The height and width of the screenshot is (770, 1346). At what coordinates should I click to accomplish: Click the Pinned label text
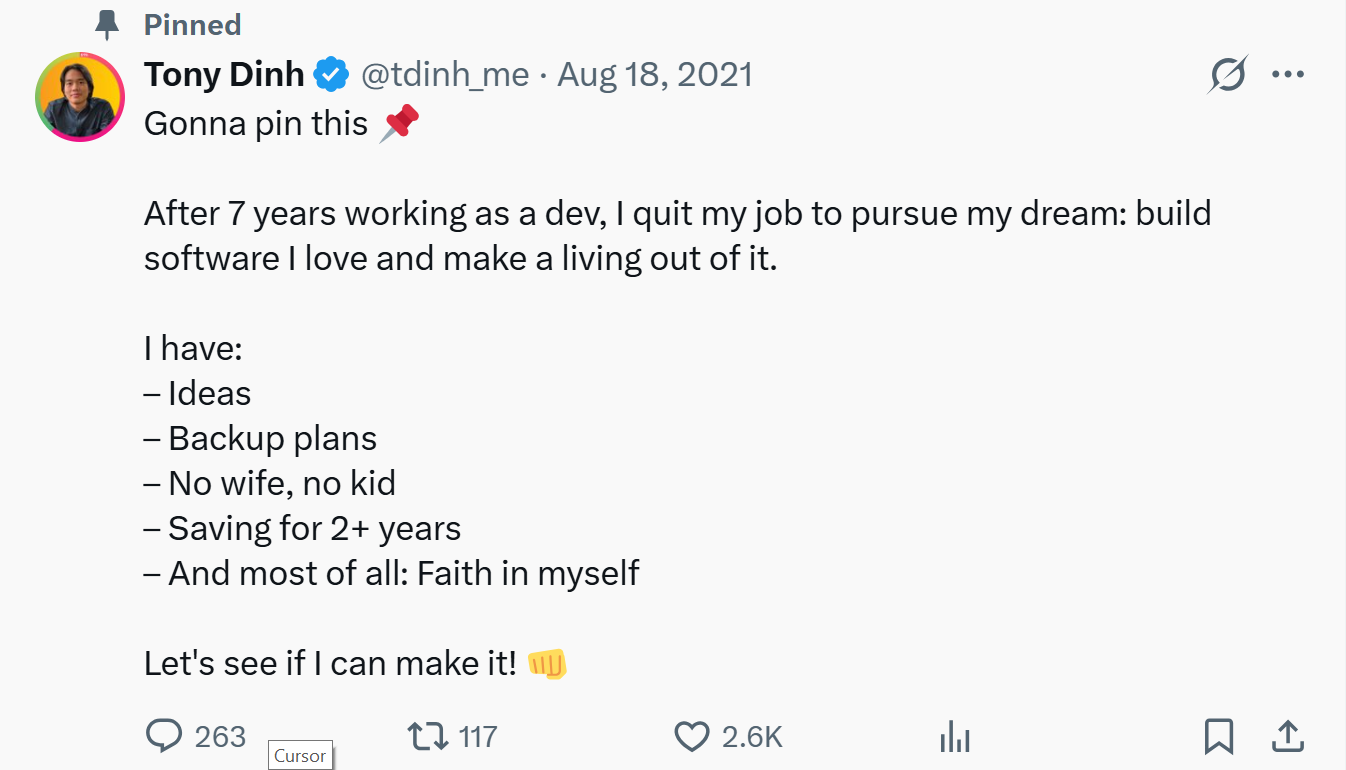pyautogui.click(x=193, y=25)
